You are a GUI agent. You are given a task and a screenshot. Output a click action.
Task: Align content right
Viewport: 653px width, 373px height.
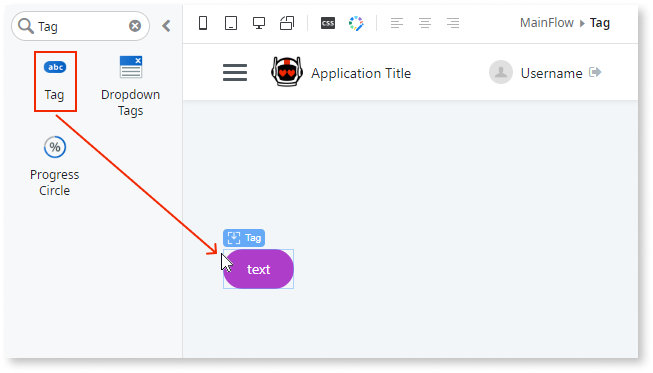[453, 23]
